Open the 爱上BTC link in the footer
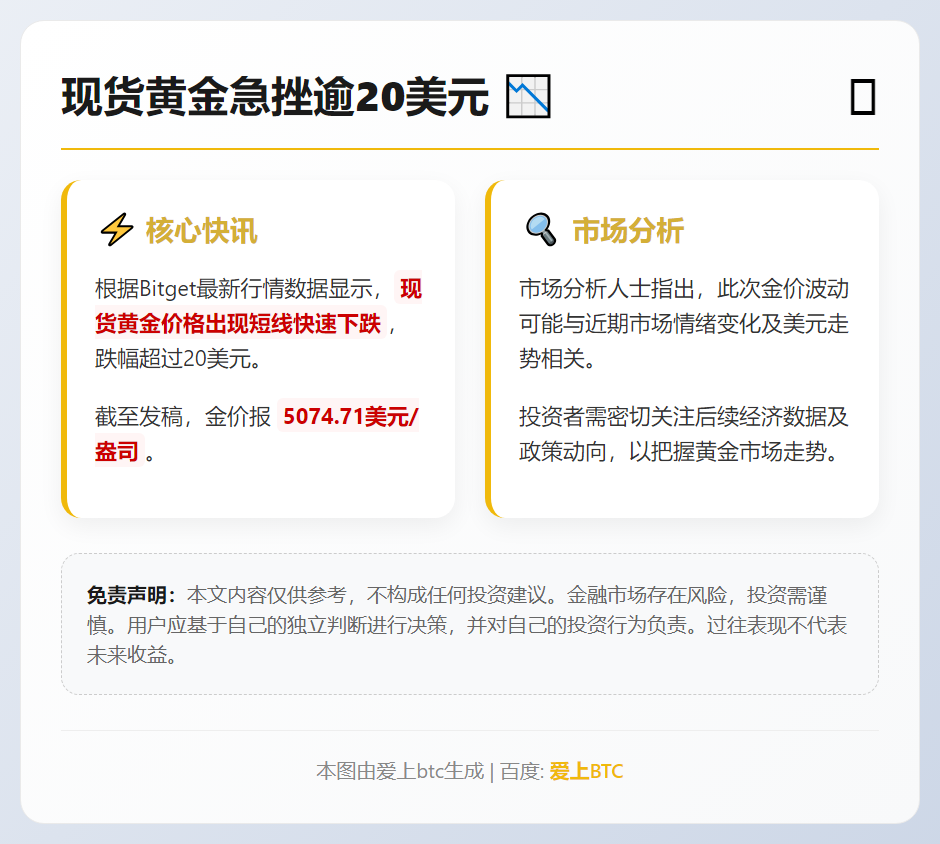940x844 pixels. [x=586, y=771]
